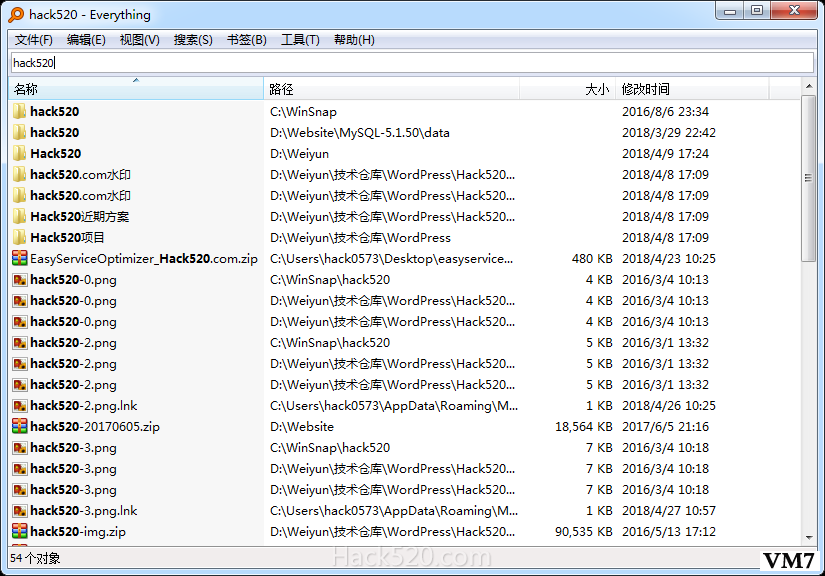
Task: Click folder icon of Hack520项目
Action: tap(19, 237)
